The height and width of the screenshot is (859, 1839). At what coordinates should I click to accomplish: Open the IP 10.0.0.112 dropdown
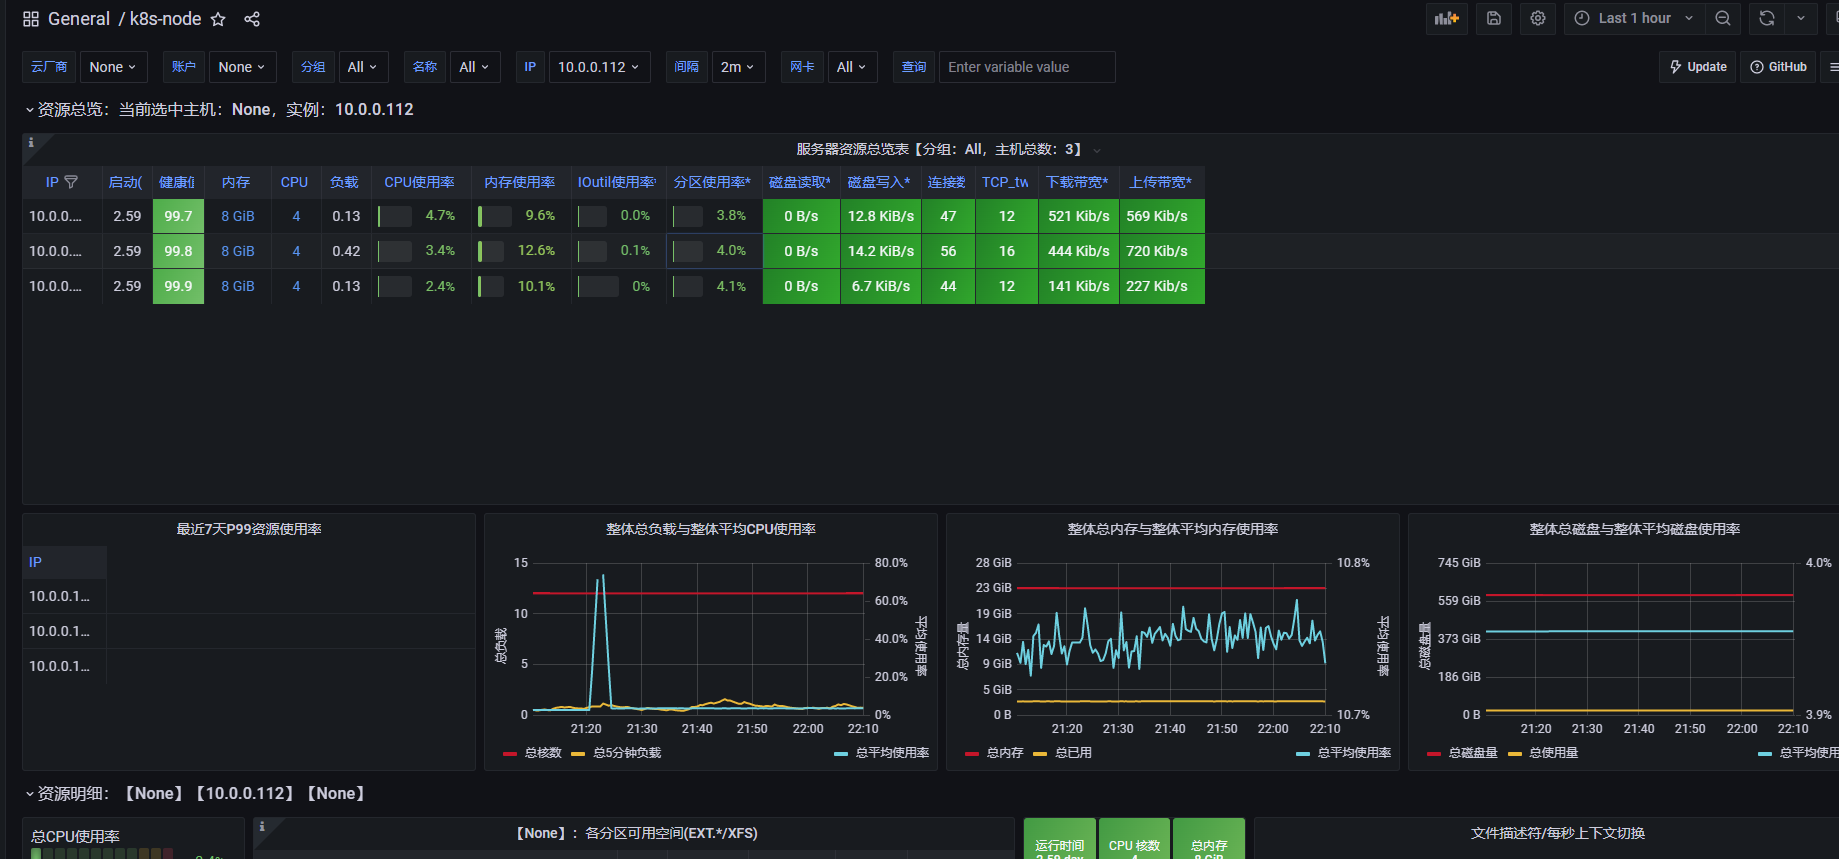599,67
